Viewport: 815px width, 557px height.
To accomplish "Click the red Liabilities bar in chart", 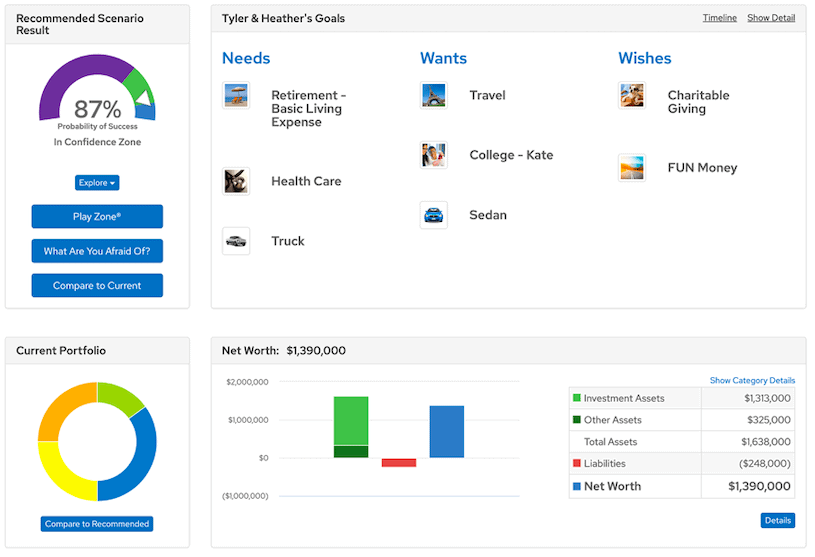I will click(x=399, y=462).
